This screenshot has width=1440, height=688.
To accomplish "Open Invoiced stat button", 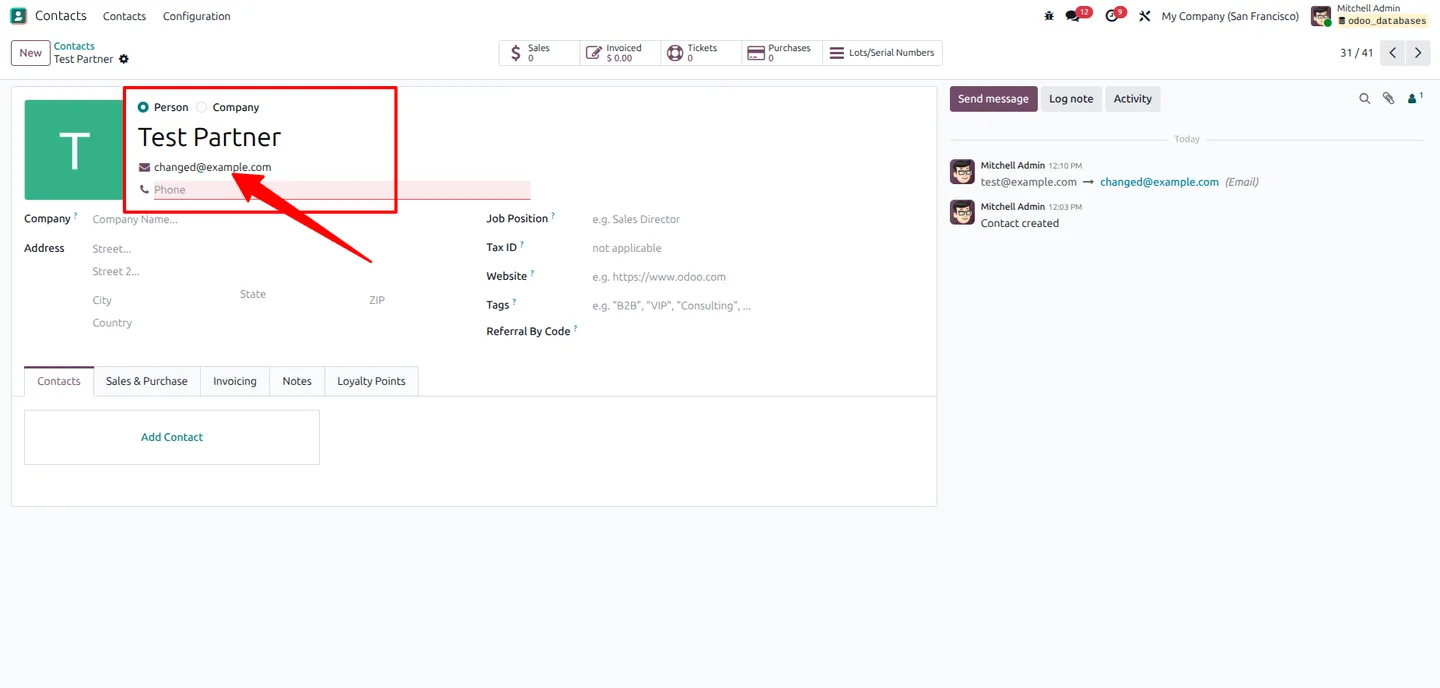I will (x=620, y=53).
